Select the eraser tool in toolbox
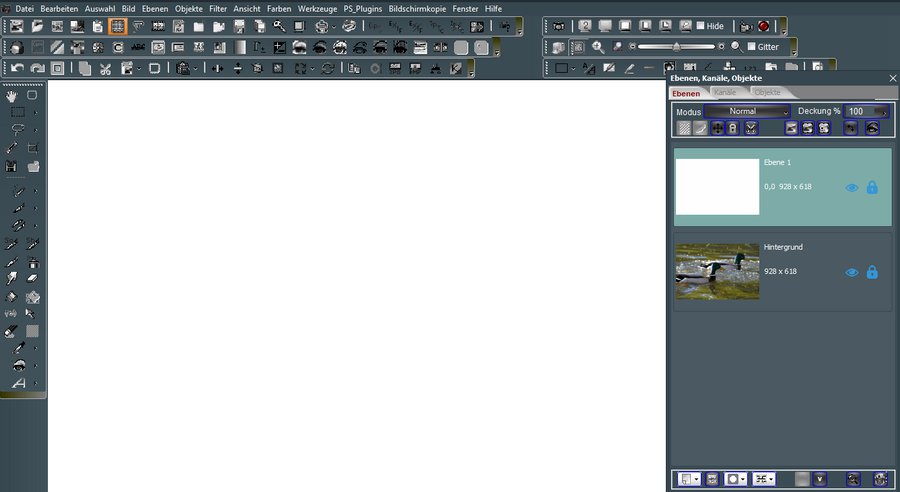This screenshot has width=900, height=492. coord(33,278)
